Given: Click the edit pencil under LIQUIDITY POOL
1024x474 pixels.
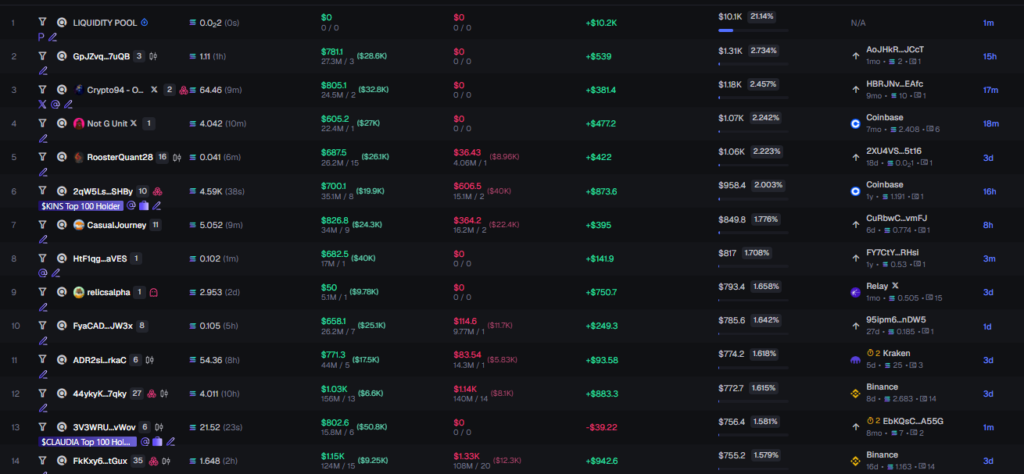Looking at the screenshot, I should click(53, 37).
